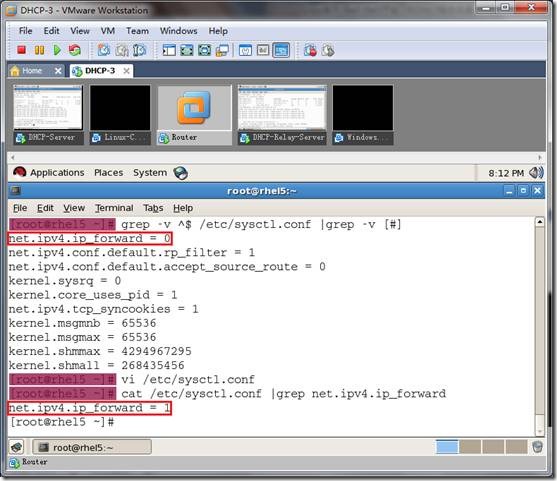The height and width of the screenshot is (481, 557).
Task: Toggle the sidebar panel toolbar icon
Action: coord(169,50)
